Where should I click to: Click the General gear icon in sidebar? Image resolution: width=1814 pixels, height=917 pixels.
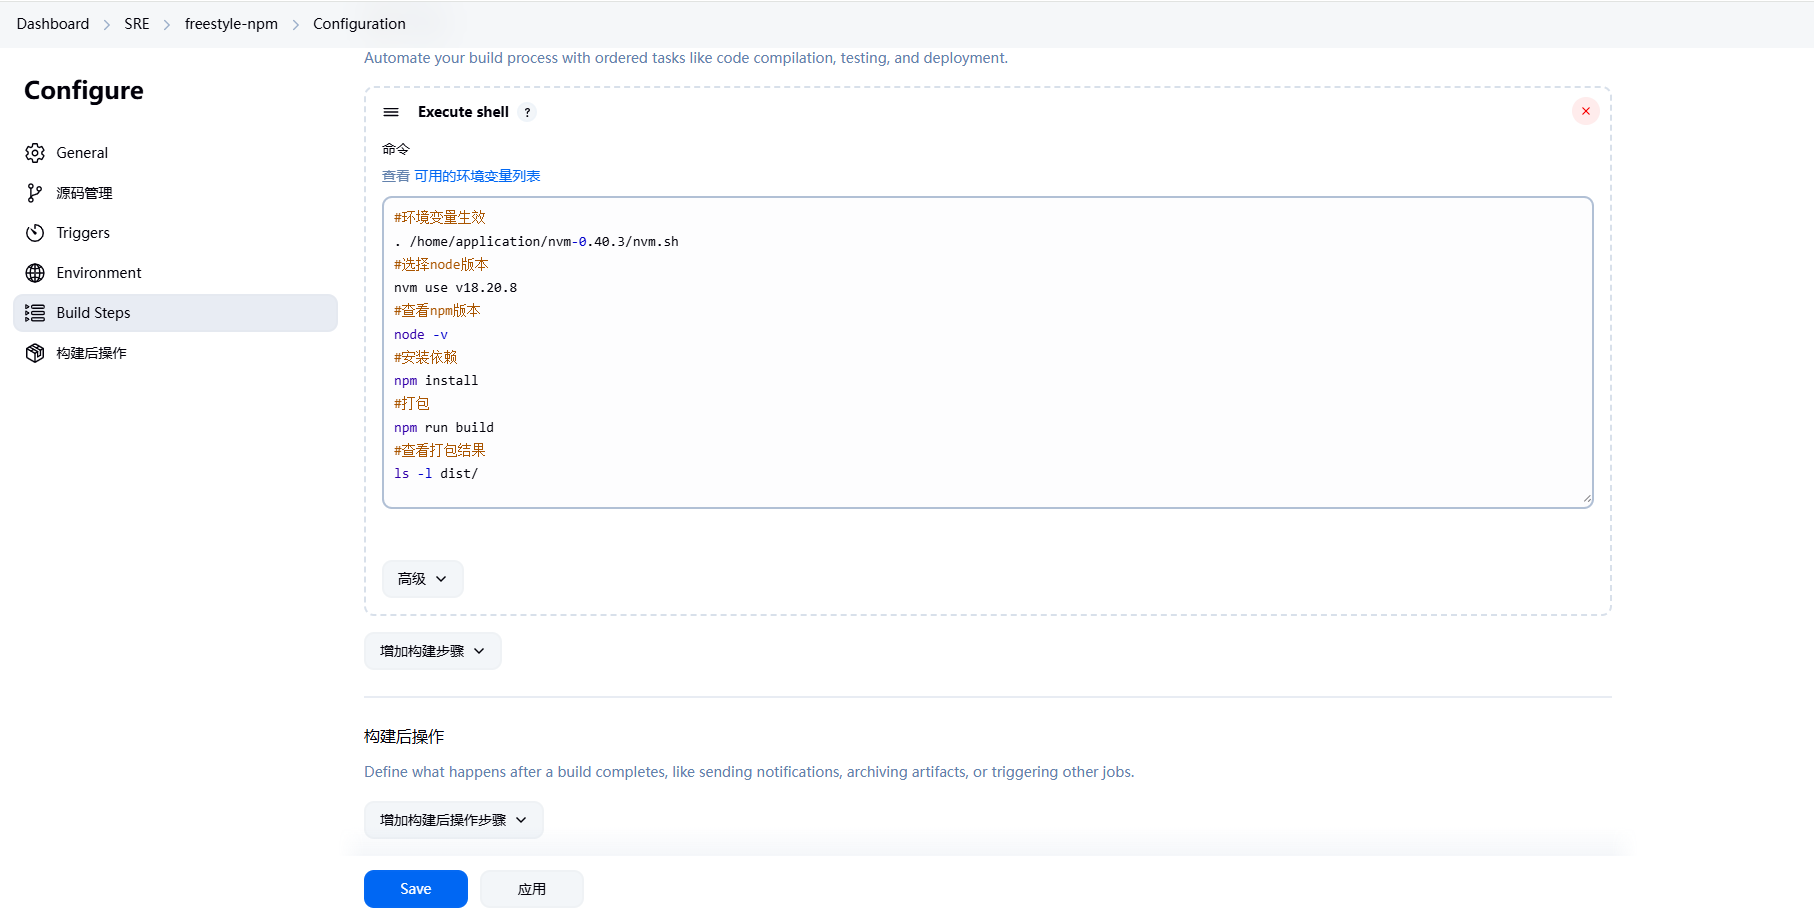pos(35,153)
